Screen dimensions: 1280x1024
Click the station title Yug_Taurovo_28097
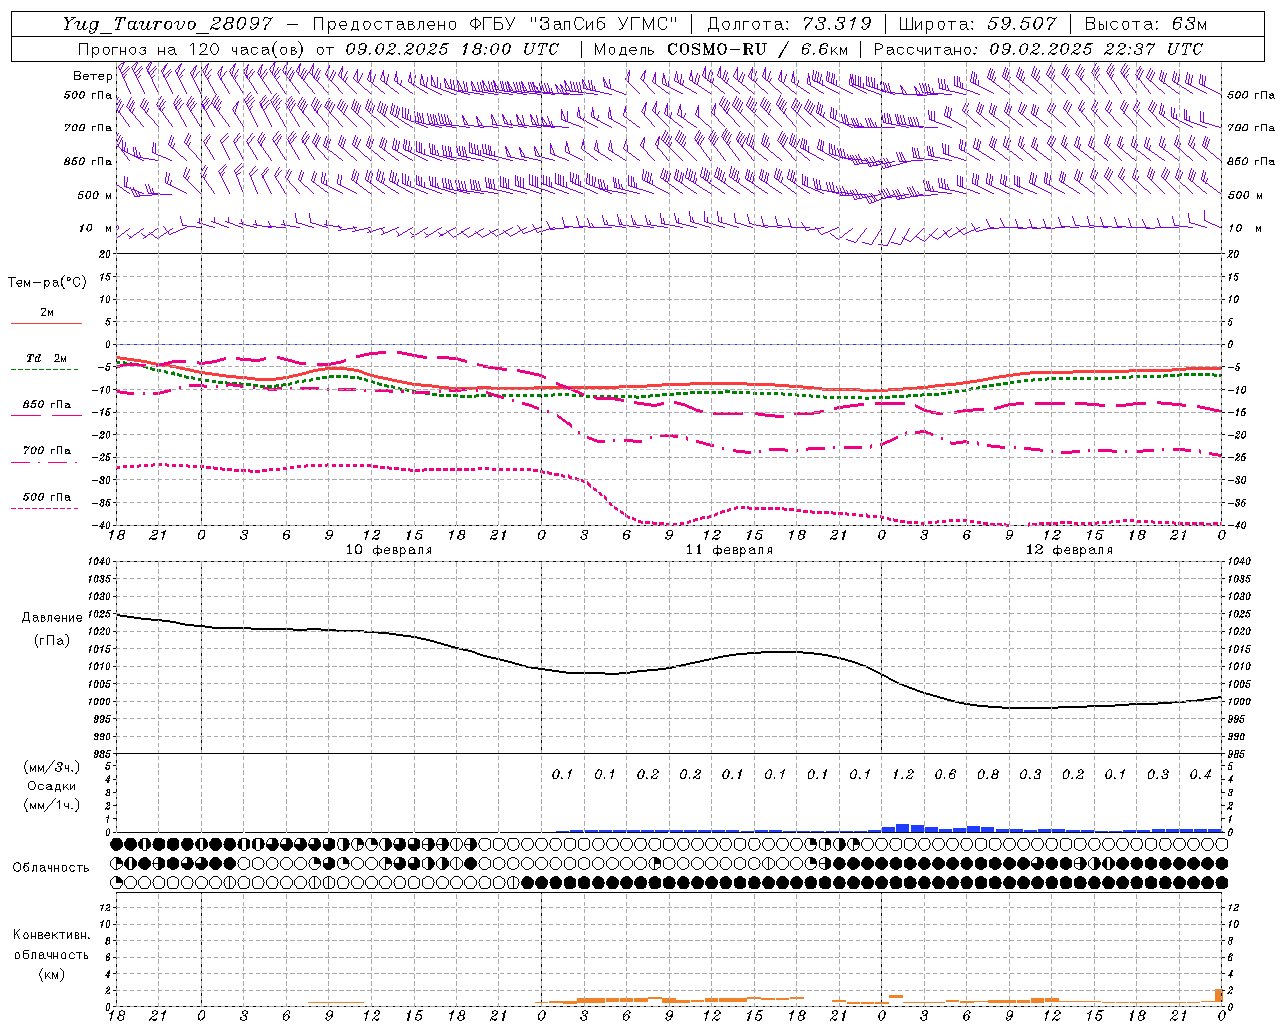tap(167, 24)
